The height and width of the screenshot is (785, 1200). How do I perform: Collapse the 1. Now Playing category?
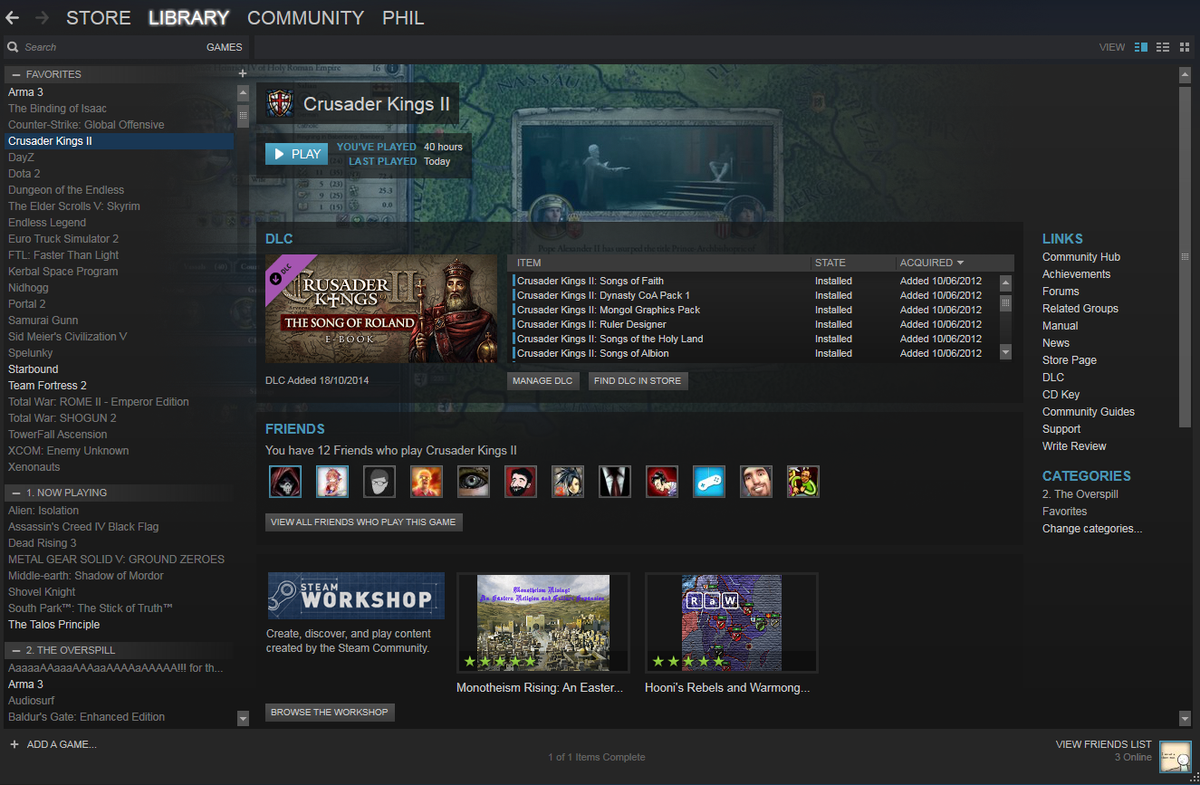pyautogui.click(x=16, y=492)
